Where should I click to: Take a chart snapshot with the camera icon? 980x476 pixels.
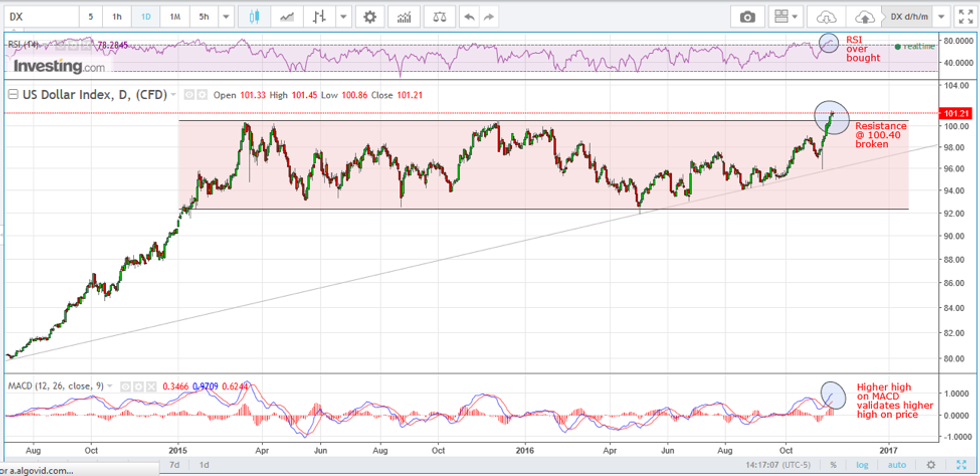pos(747,17)
